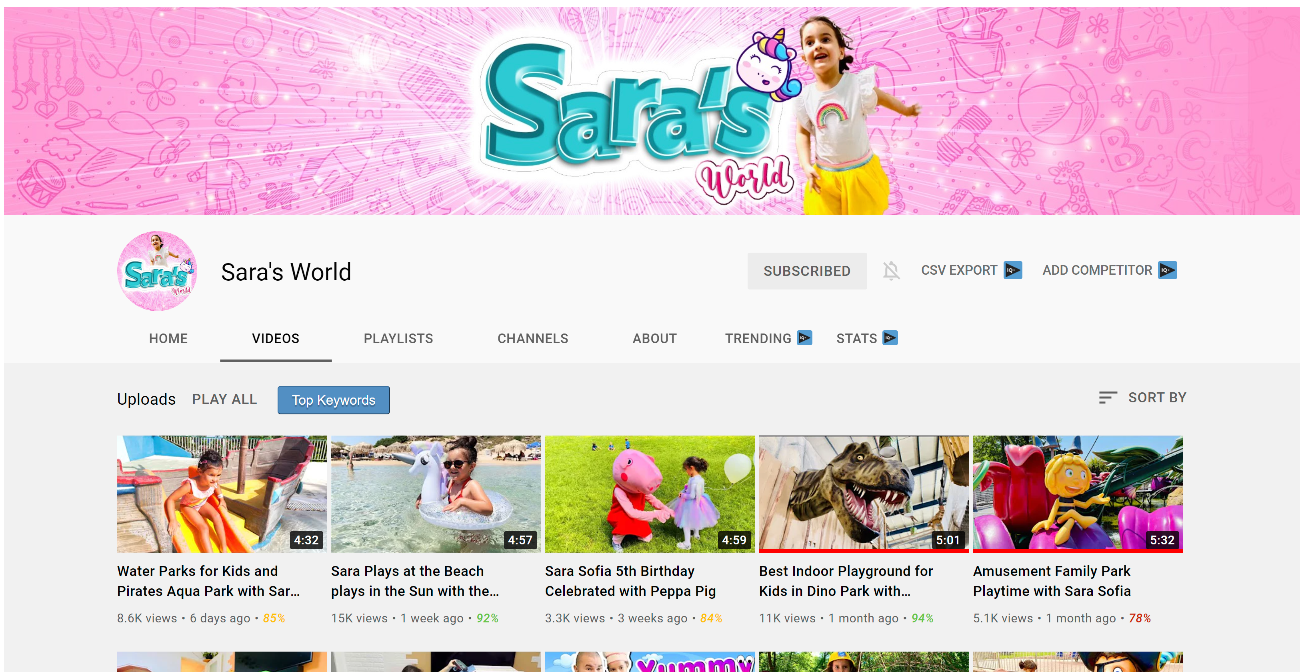This screenshot has width=1300, height=672.
Task: Click the Trending tab badge icon
Action: pos(804,338)
